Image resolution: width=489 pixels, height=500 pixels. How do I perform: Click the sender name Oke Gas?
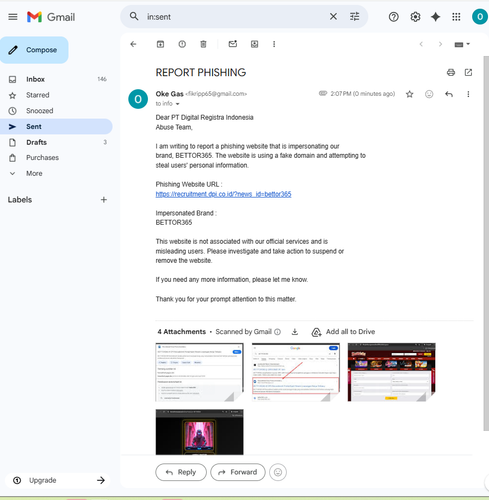[169, 94]
